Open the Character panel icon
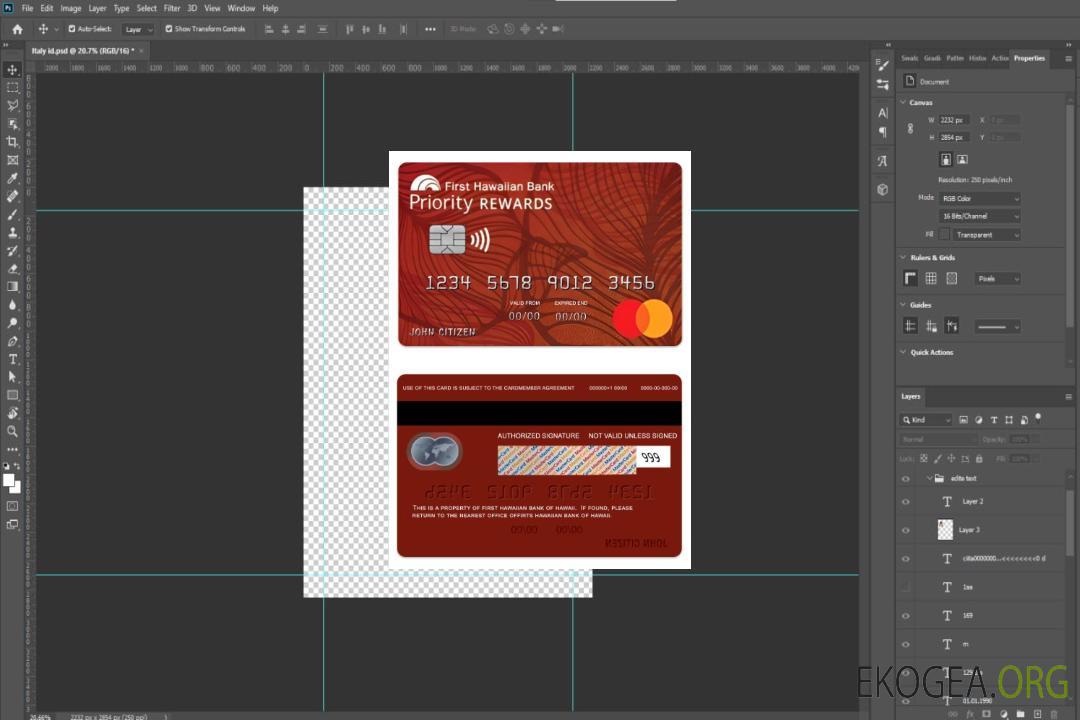Viewport: 1080px width, 720px height. (883, 113)
